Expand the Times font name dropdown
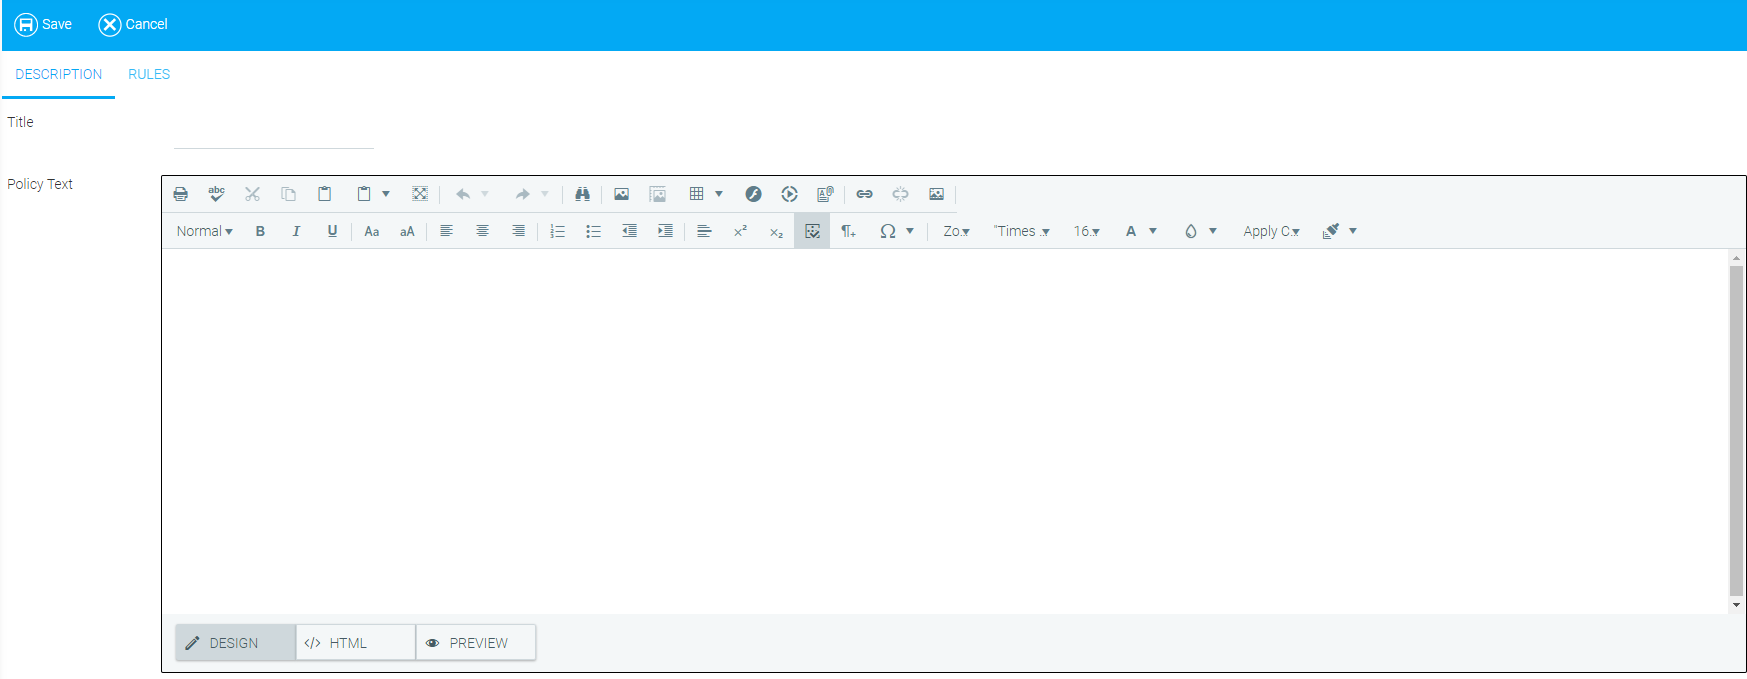The image size is (1747, 679). click(1022, 231)
